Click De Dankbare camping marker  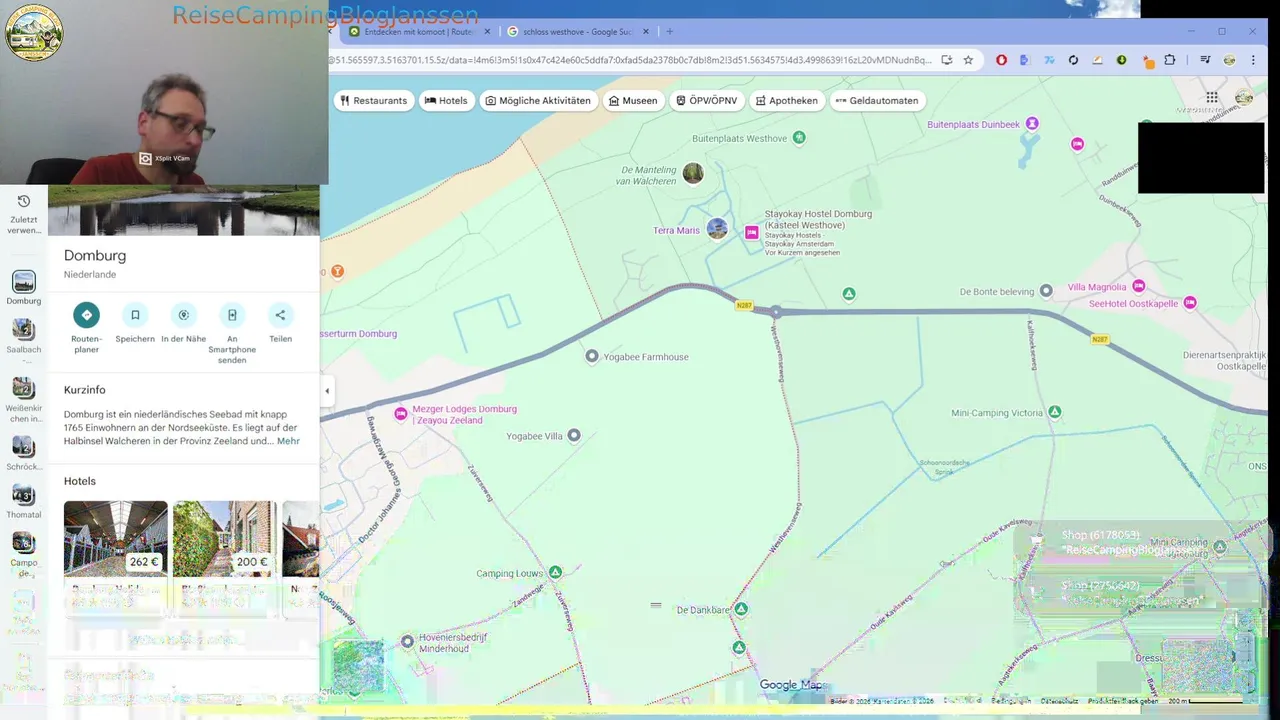click(x=741, y=609)
